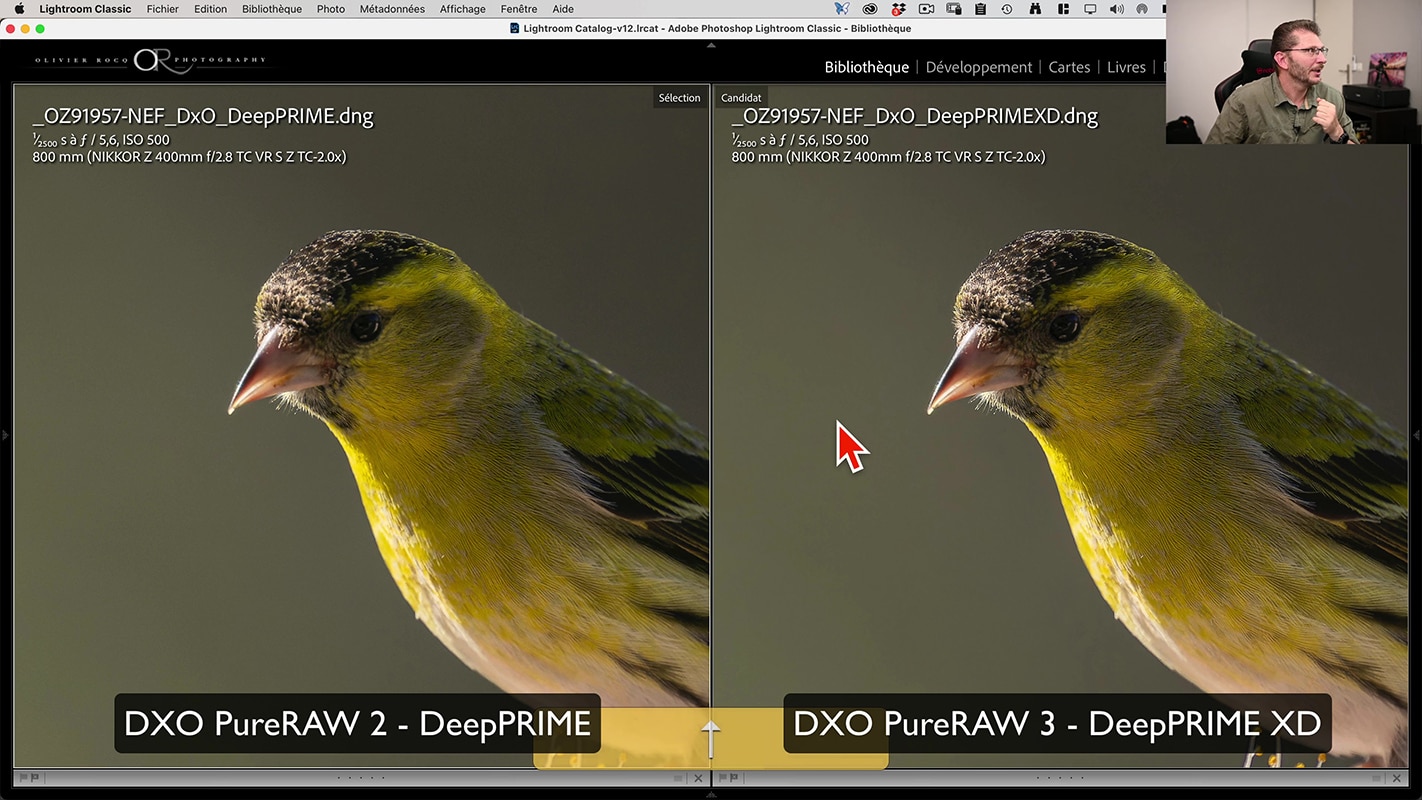
Task: Flag the Sélection photo as rejected
Action: [x=35, y=777]
